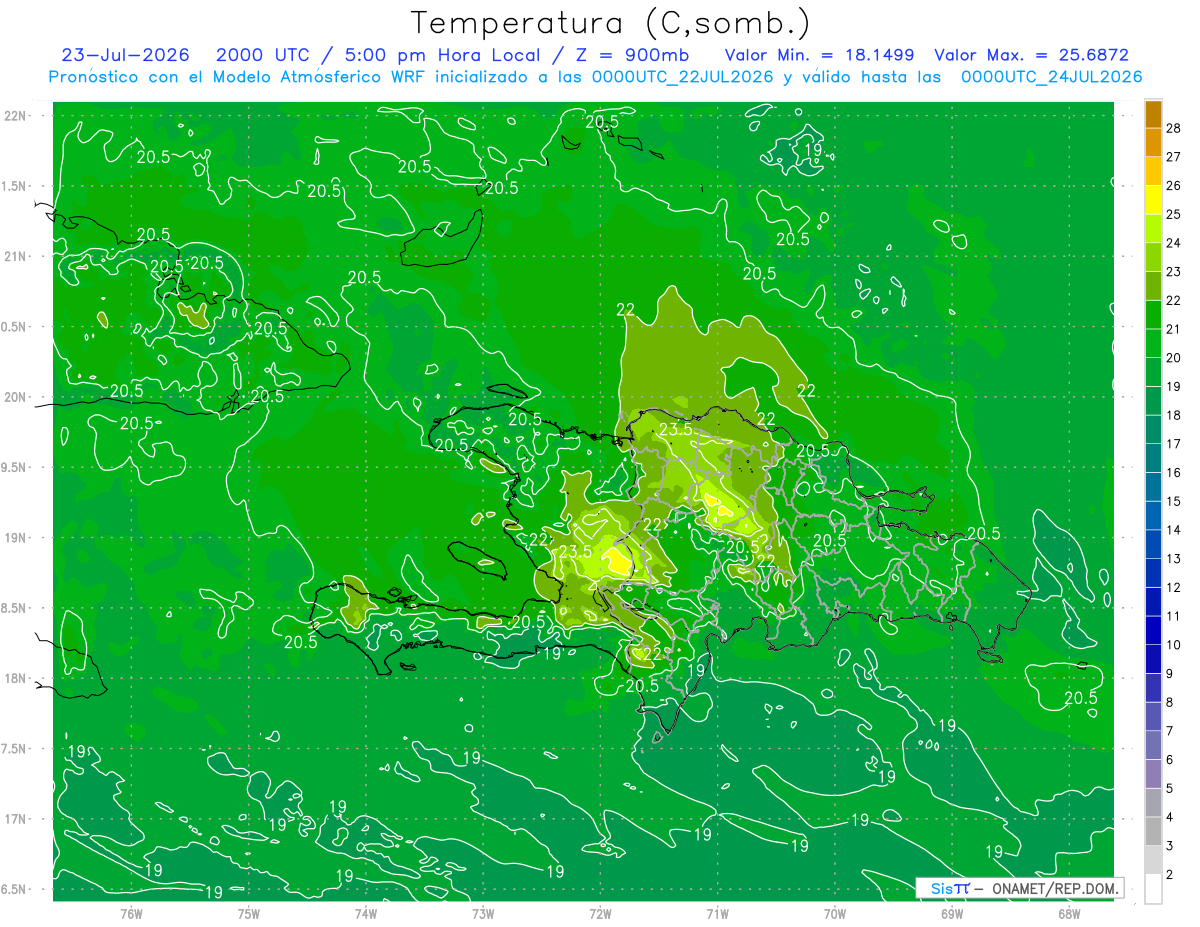The width and height of the screenshot is (1200, 927).
Task: Click the "20N" latitude axis label
Action: tap(16, 397)
